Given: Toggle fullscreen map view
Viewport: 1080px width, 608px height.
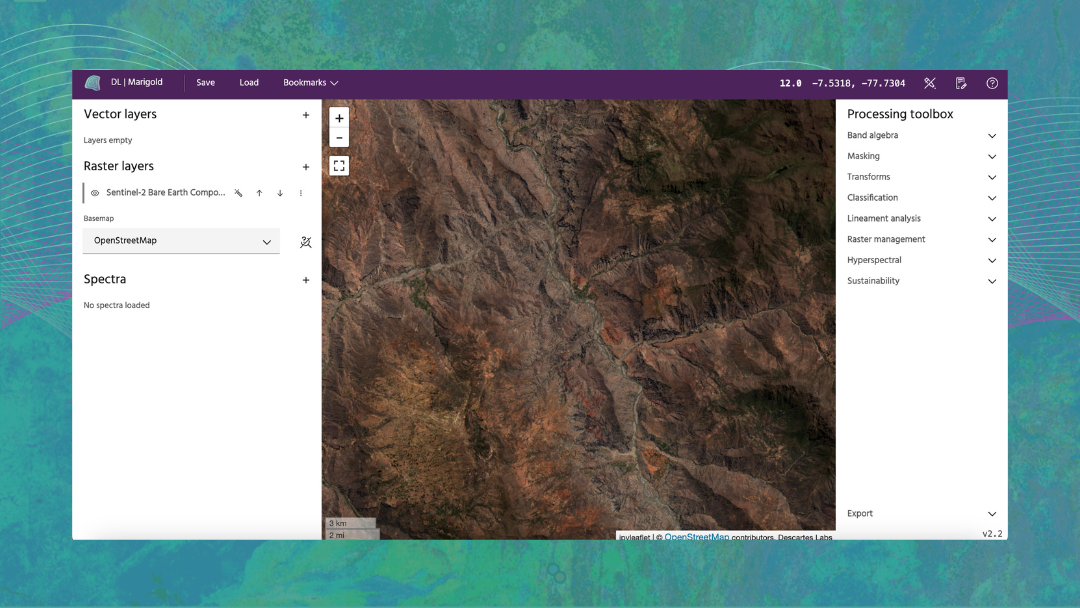Looking at the screenshot, I should coord(339,165).
